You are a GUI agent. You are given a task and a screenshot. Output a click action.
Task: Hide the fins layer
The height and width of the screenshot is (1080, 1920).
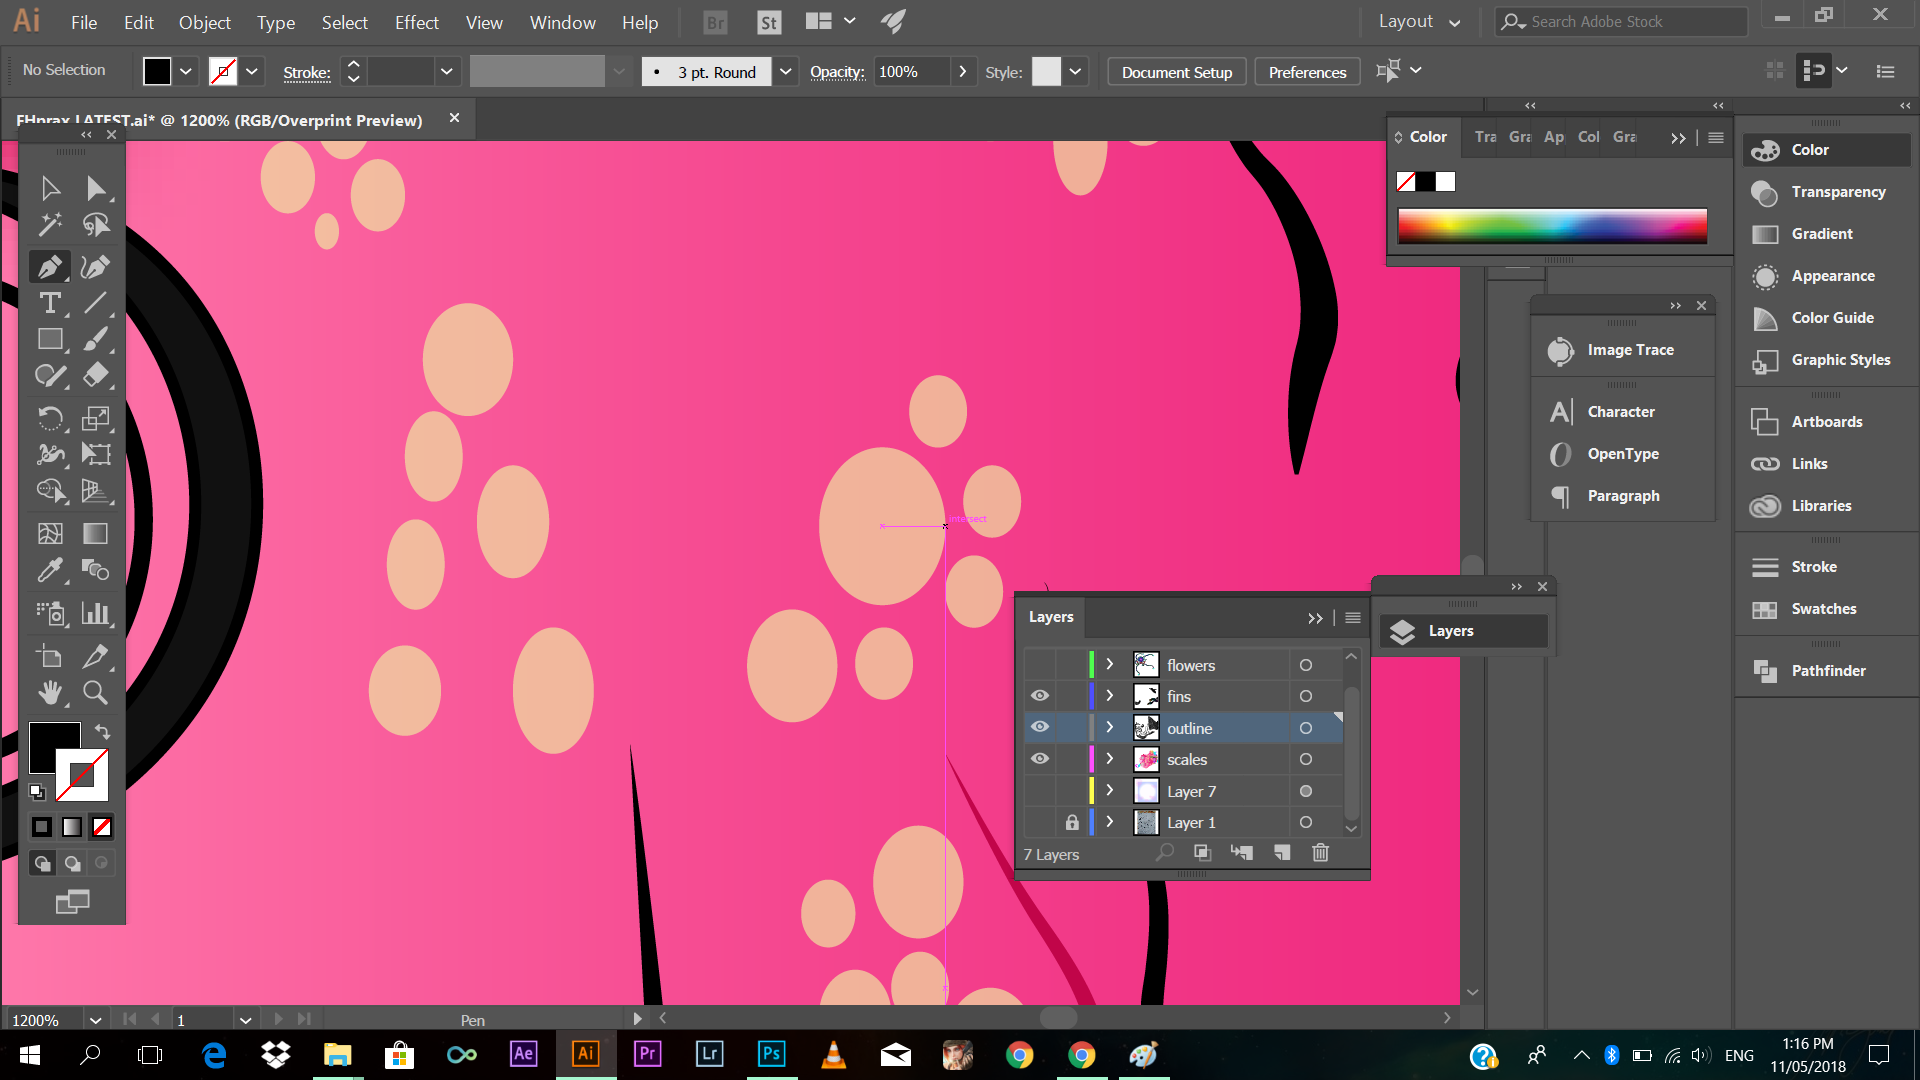click(x=1040, y=696)
